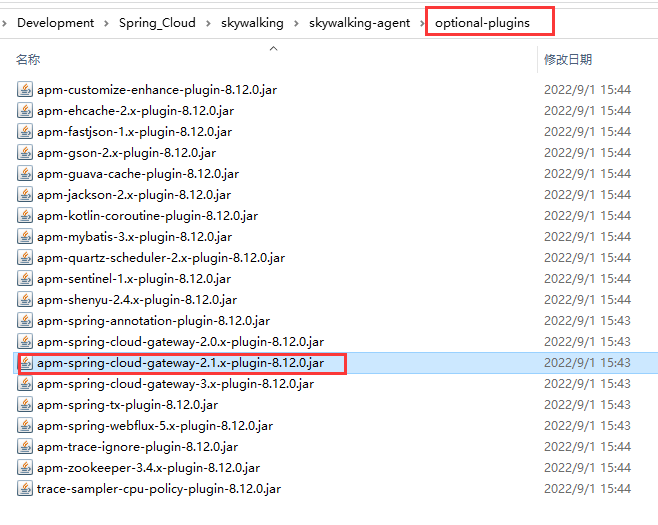Expand chevron after skywalking breadcrumb
The height and width of the screenshot is (525, 658).
pyautogui.click(x=296, y=23)
